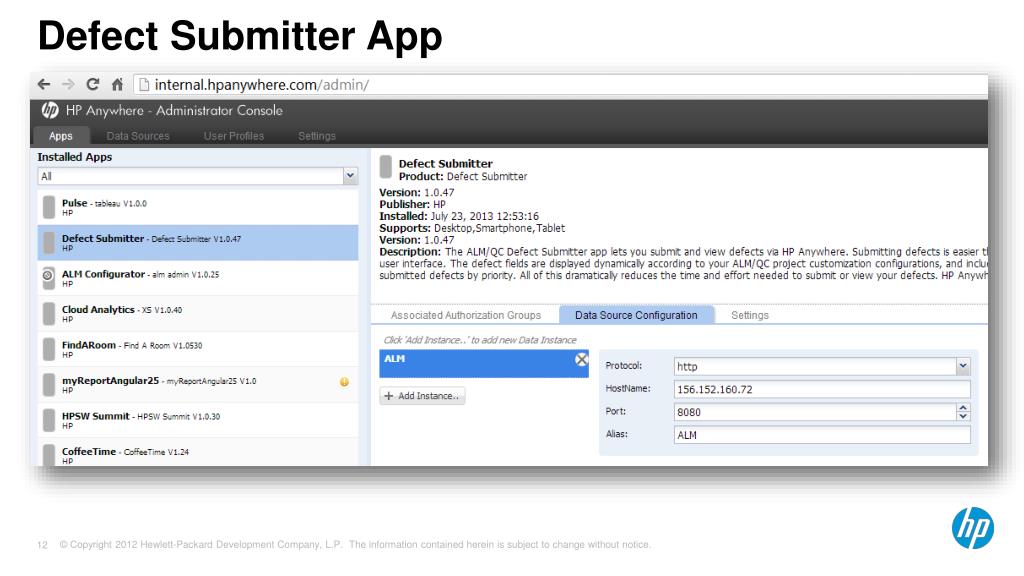Image resolution: width=1024 pixels, height=576 pixels.
Task: Click the Product: Defect Submitter line
Action: 463,176
